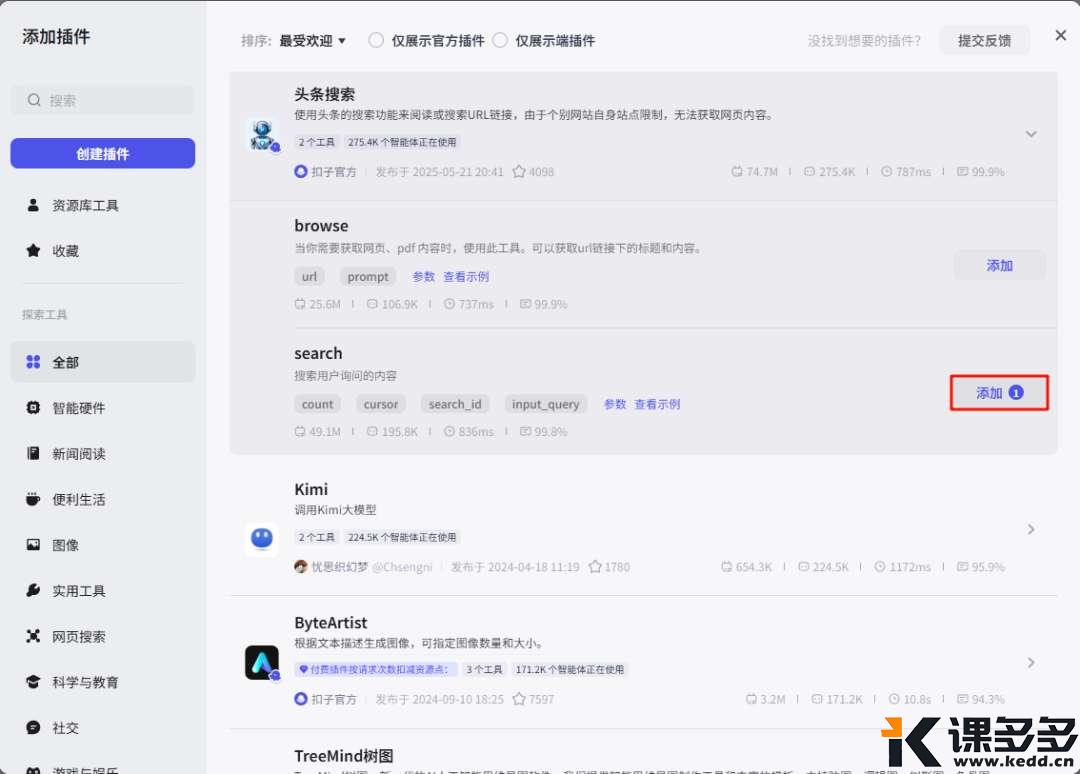1080x774 pixels.
Task: Expand the Kimi plugin row
Action: [x=1031, y=529]
